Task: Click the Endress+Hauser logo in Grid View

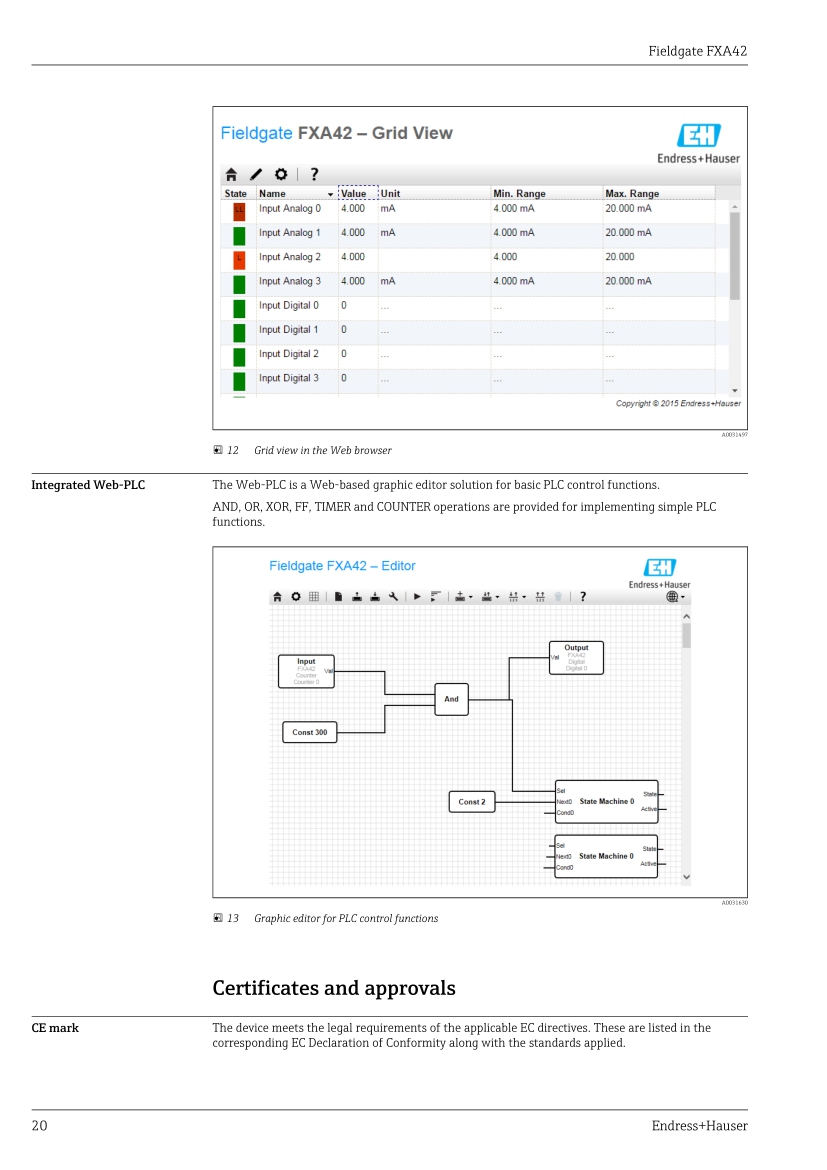Action: pos(699,143)
